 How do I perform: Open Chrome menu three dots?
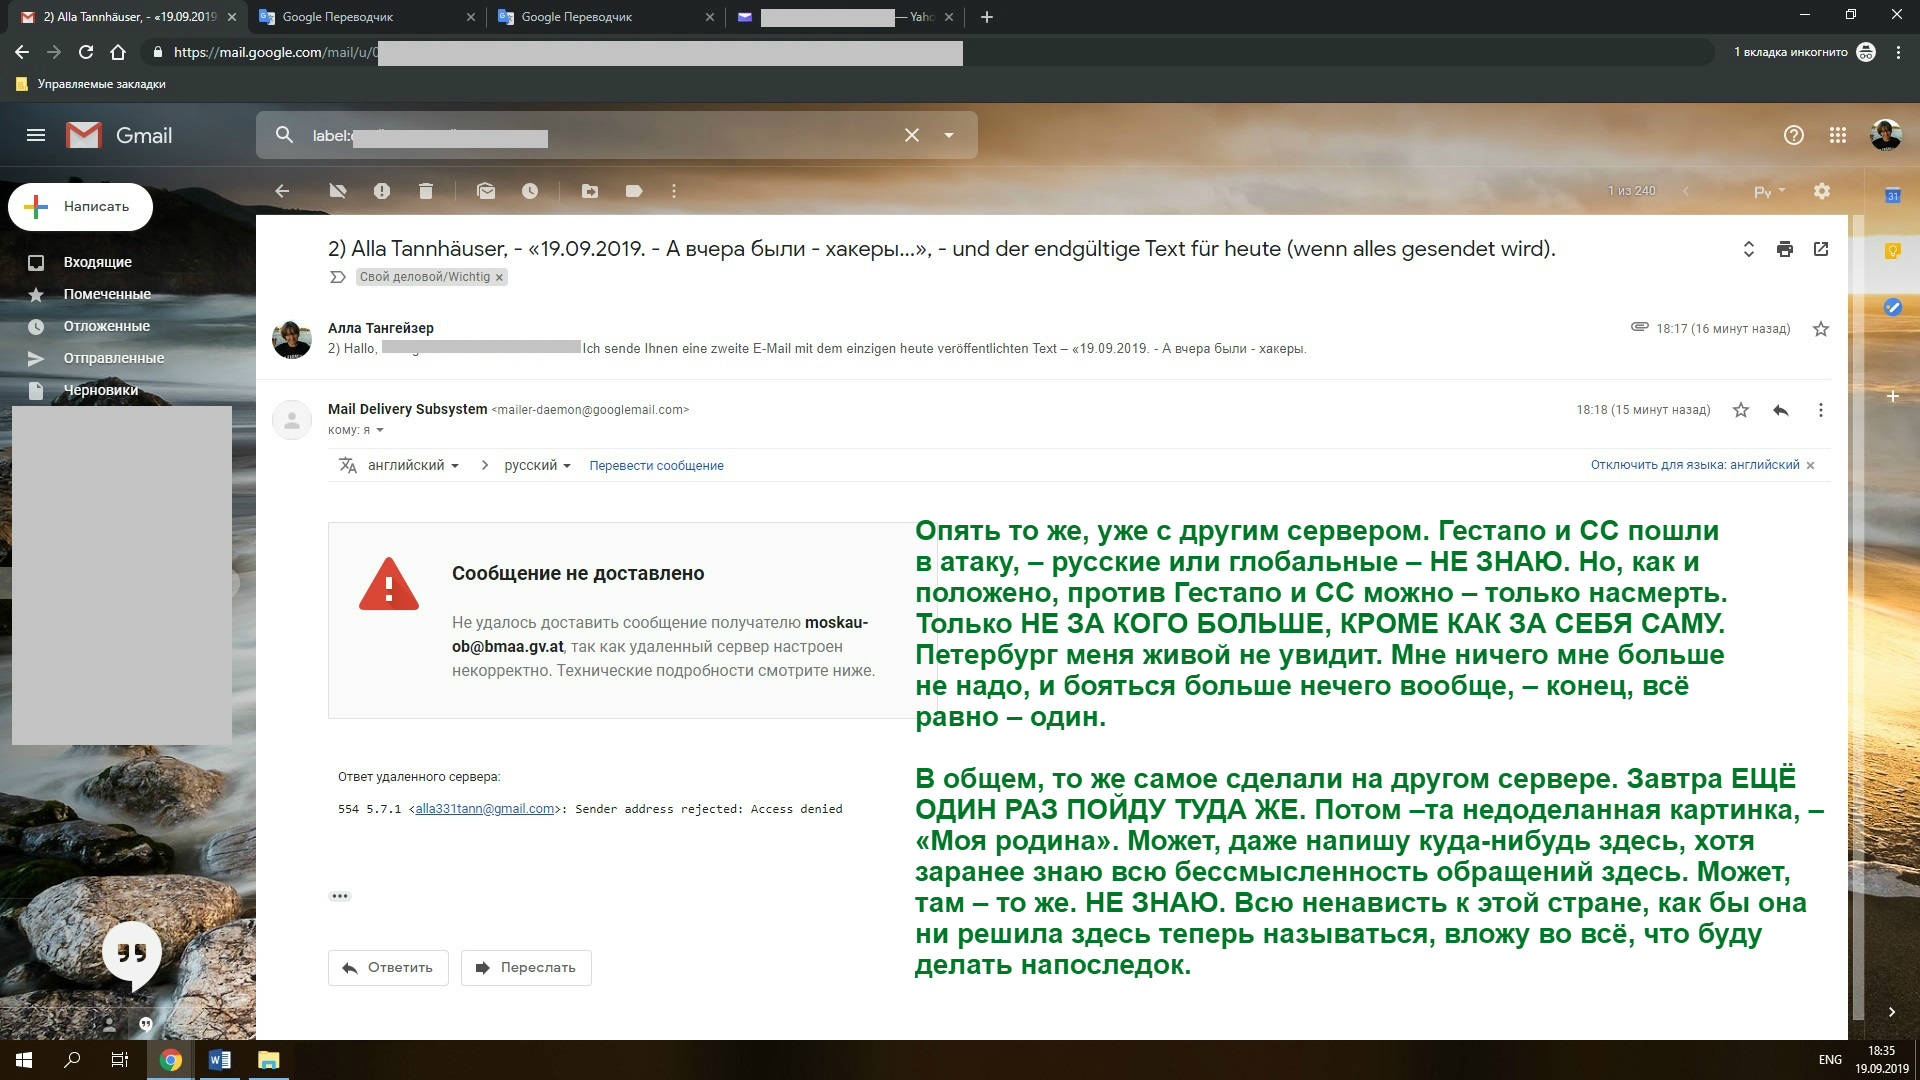coord(1898,52)
